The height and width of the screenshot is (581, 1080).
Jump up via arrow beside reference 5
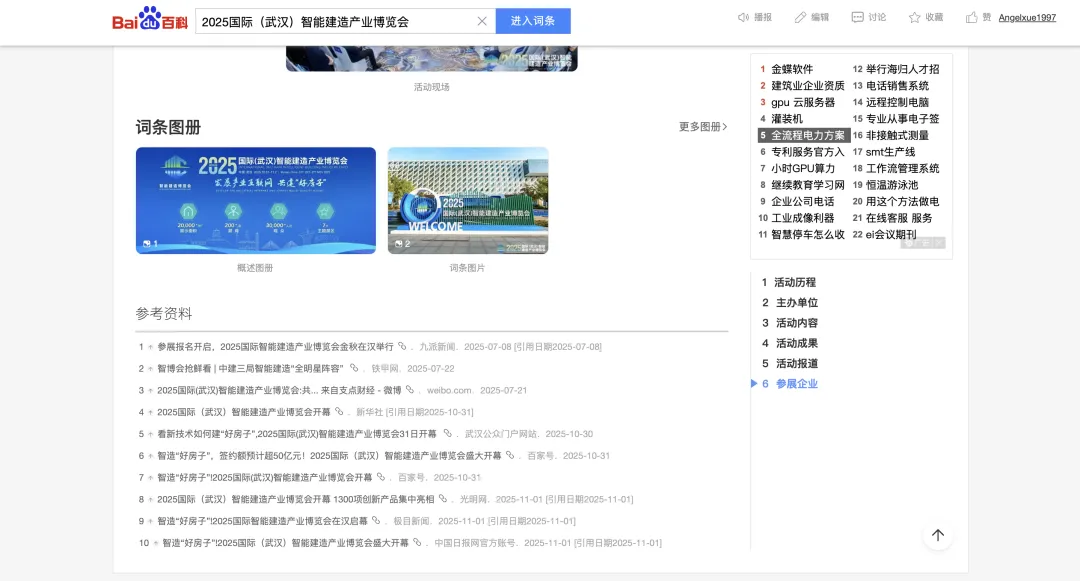(150, 434)
